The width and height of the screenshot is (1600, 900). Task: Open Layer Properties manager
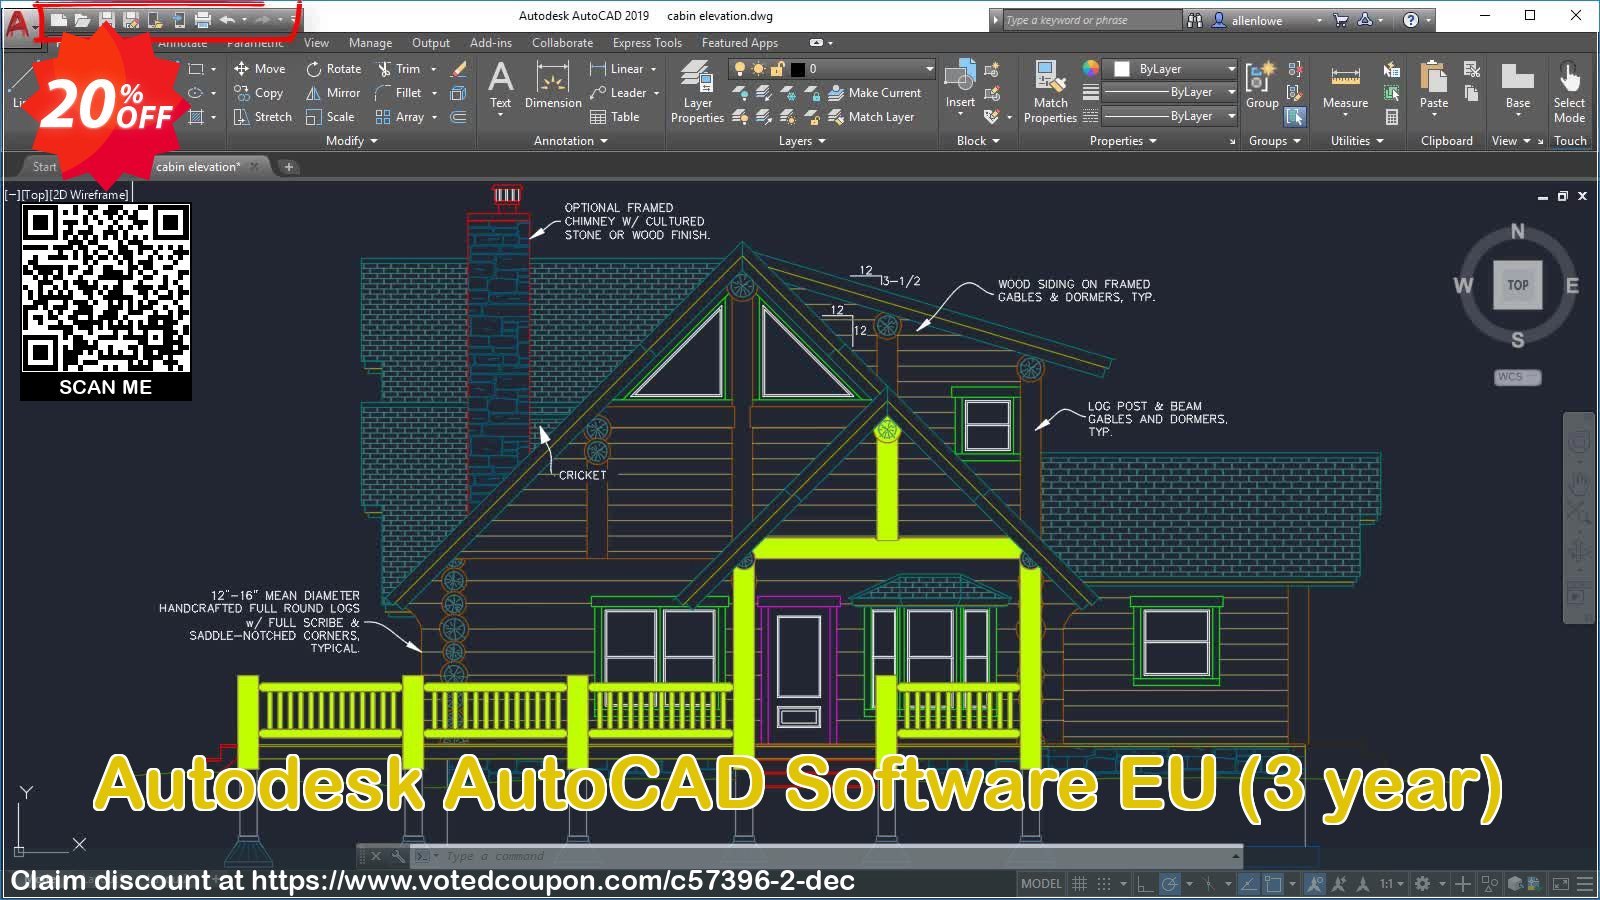point(697,91)
